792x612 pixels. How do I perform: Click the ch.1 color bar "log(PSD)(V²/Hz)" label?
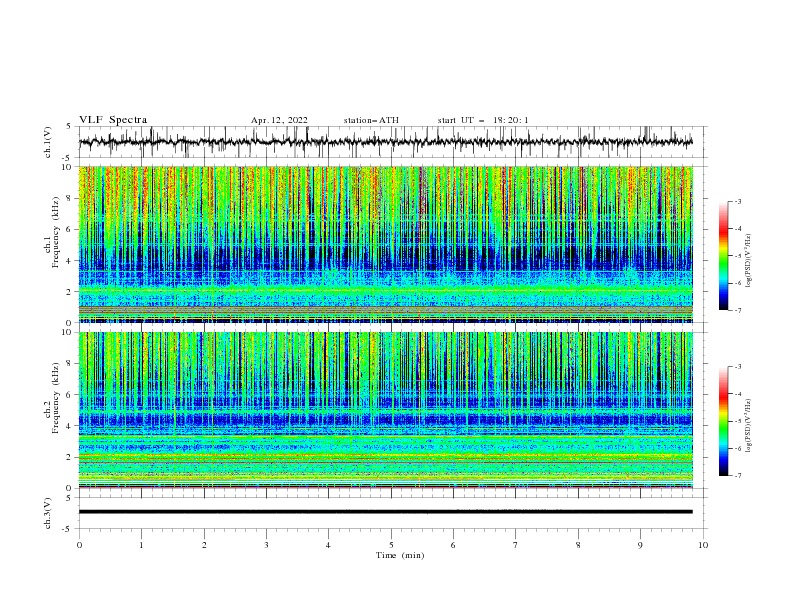[749, 261]
